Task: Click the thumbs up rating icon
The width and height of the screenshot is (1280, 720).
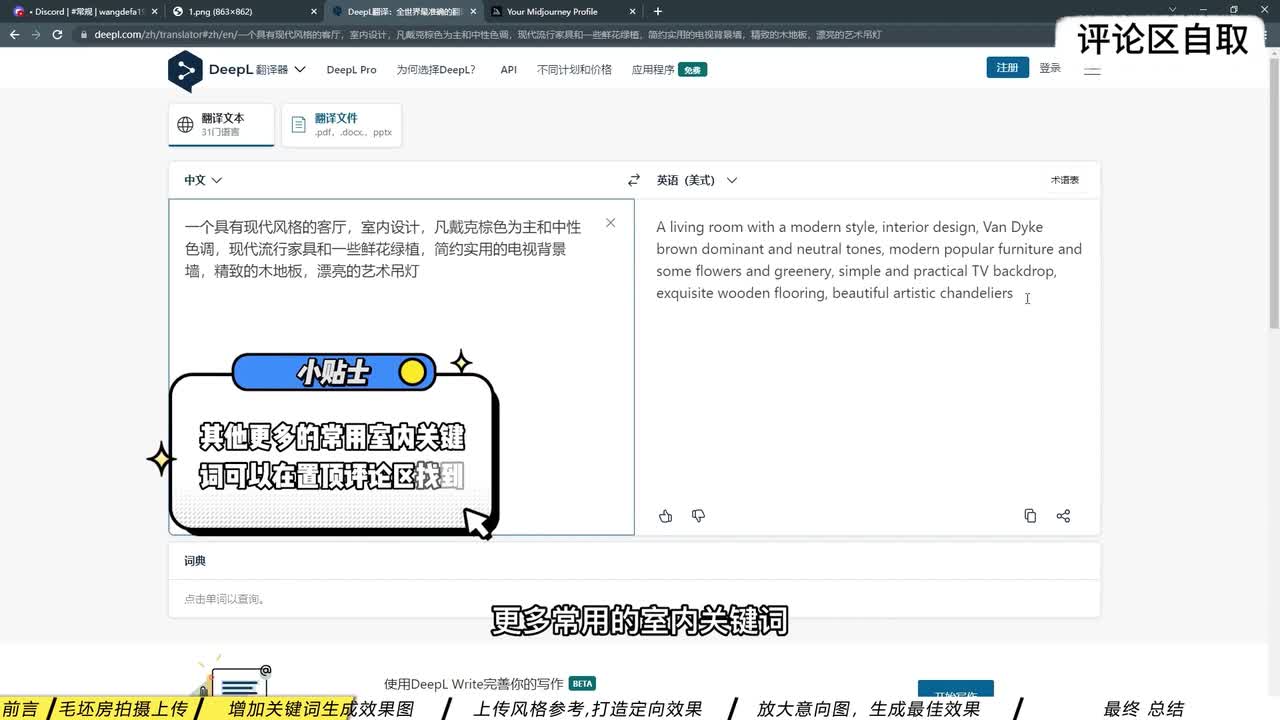Action: [x=666, y=516]
